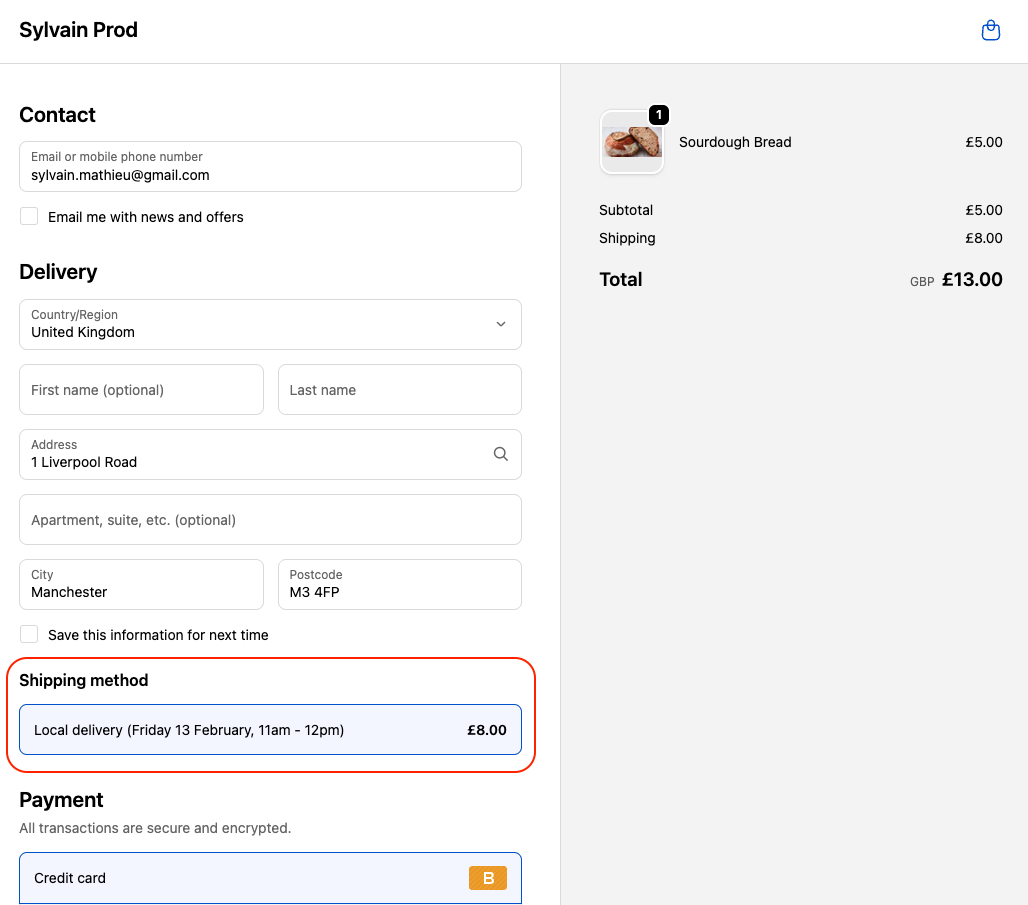Click the Sylvain Prod store title
The height and width of the screenshot is (905, 1028).
point(78,30)
